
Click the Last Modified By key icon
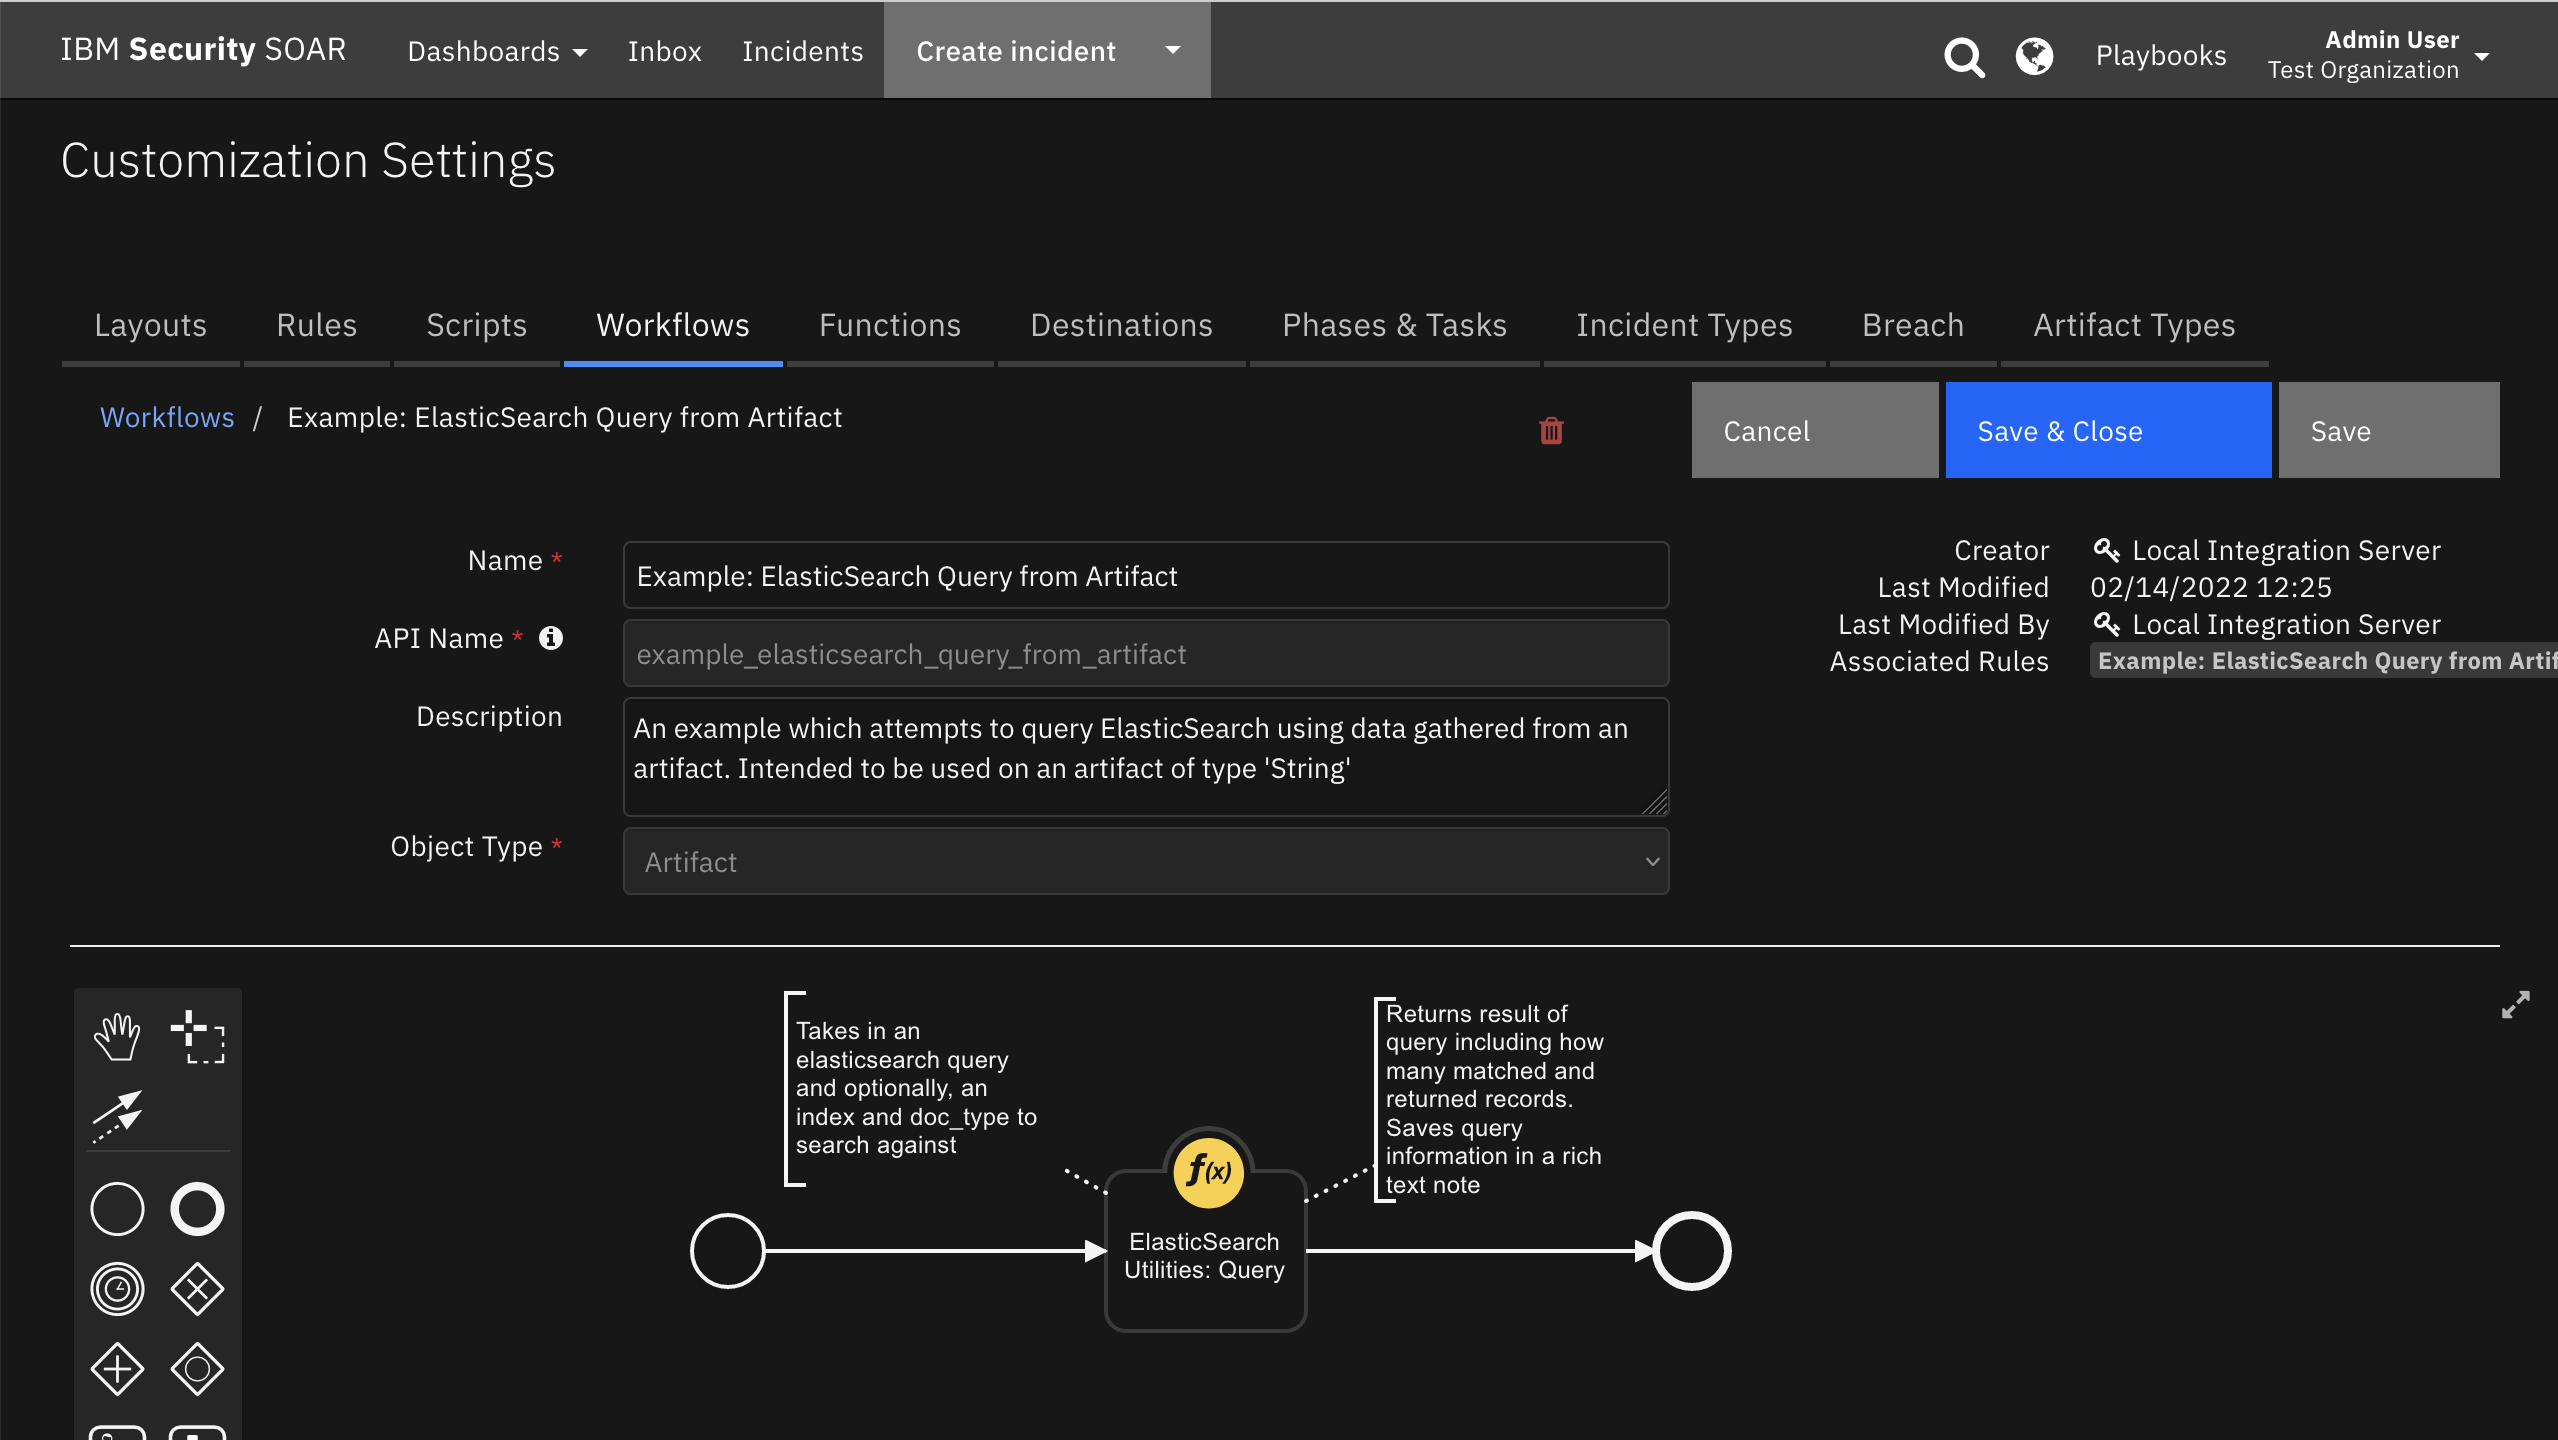point(2106,624)
